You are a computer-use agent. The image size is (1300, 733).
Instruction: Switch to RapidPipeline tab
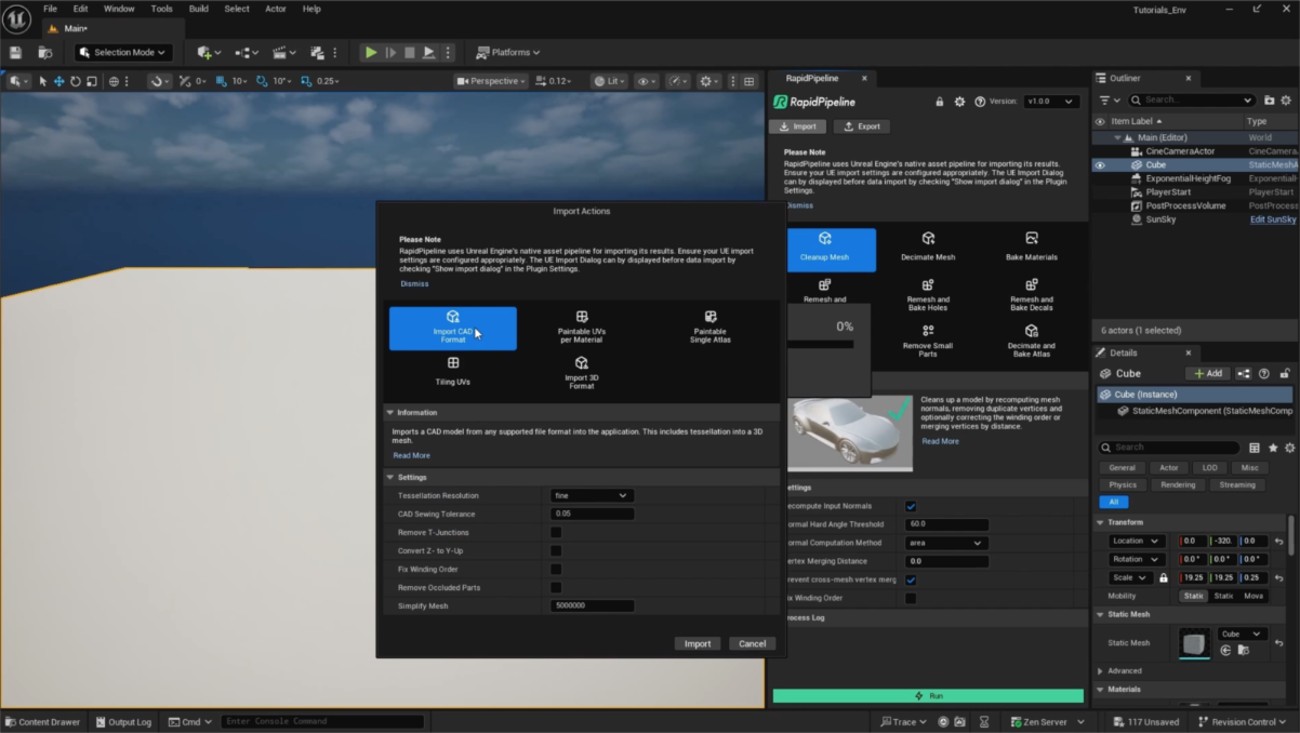[812, 78]
